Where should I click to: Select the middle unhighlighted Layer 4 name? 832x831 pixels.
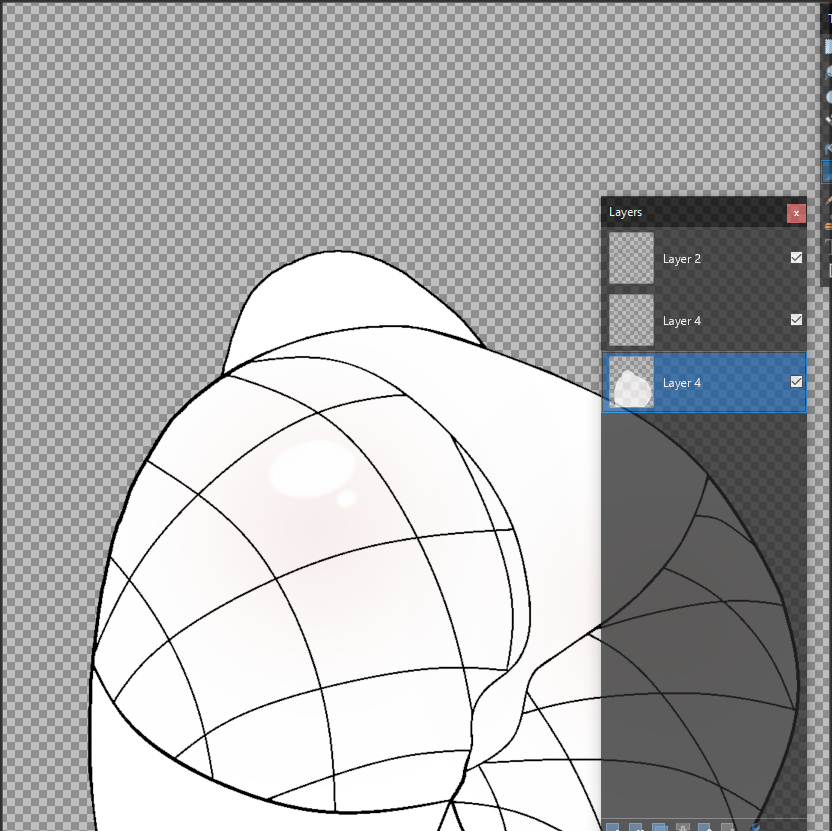682,321
